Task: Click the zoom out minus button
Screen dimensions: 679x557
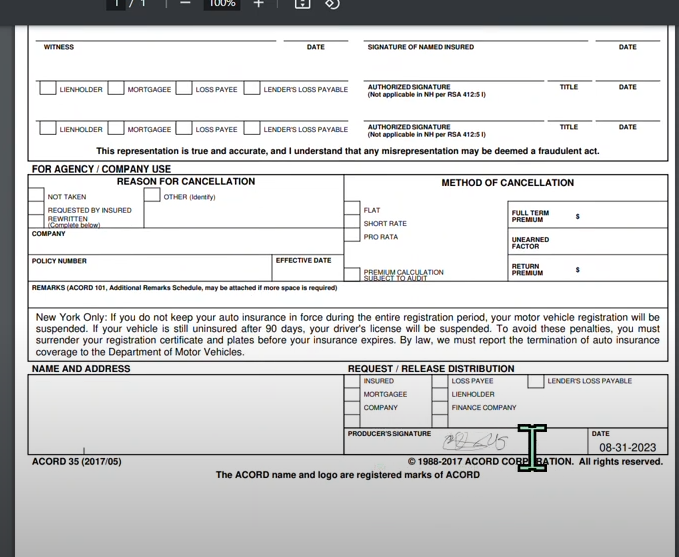Action: tap(185, 3)
